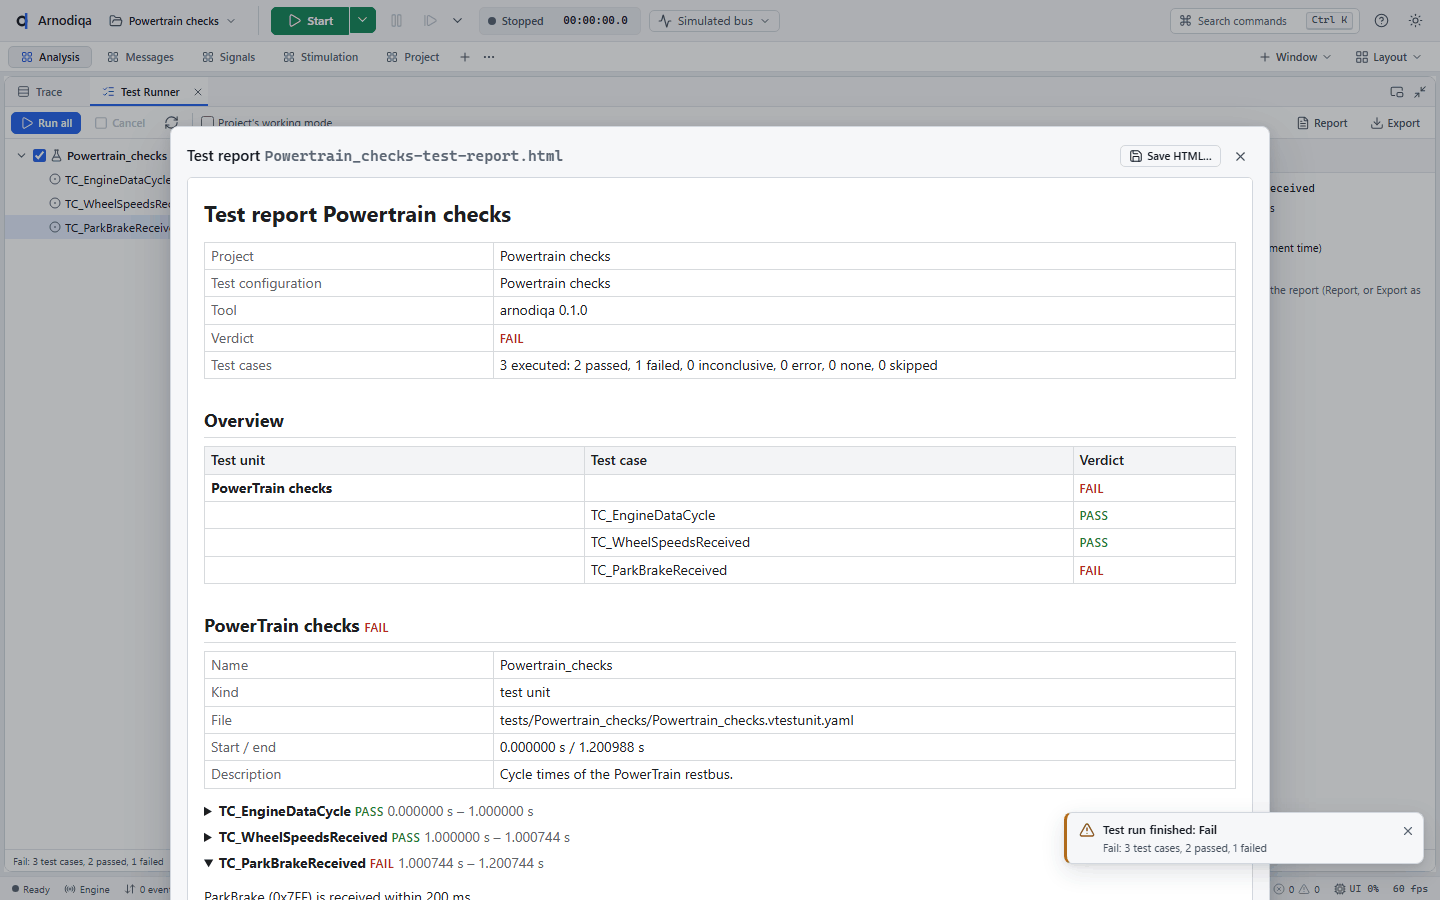
Task: Close the Test Runner tab
Action: (198, 92)
